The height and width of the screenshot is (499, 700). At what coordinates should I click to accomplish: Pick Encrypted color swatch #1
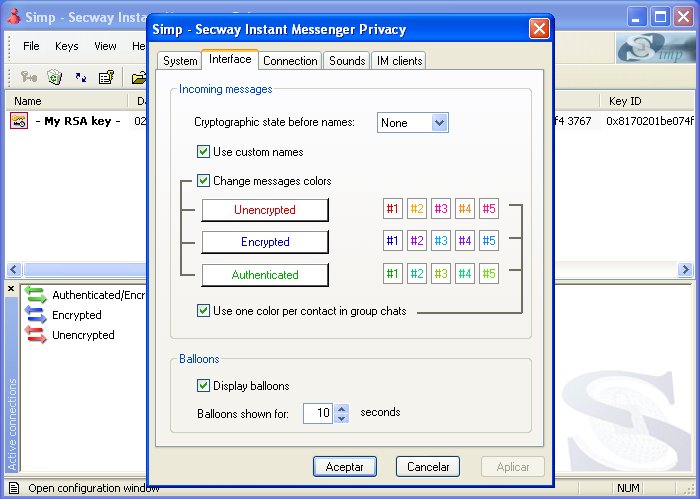coord(393,241)
